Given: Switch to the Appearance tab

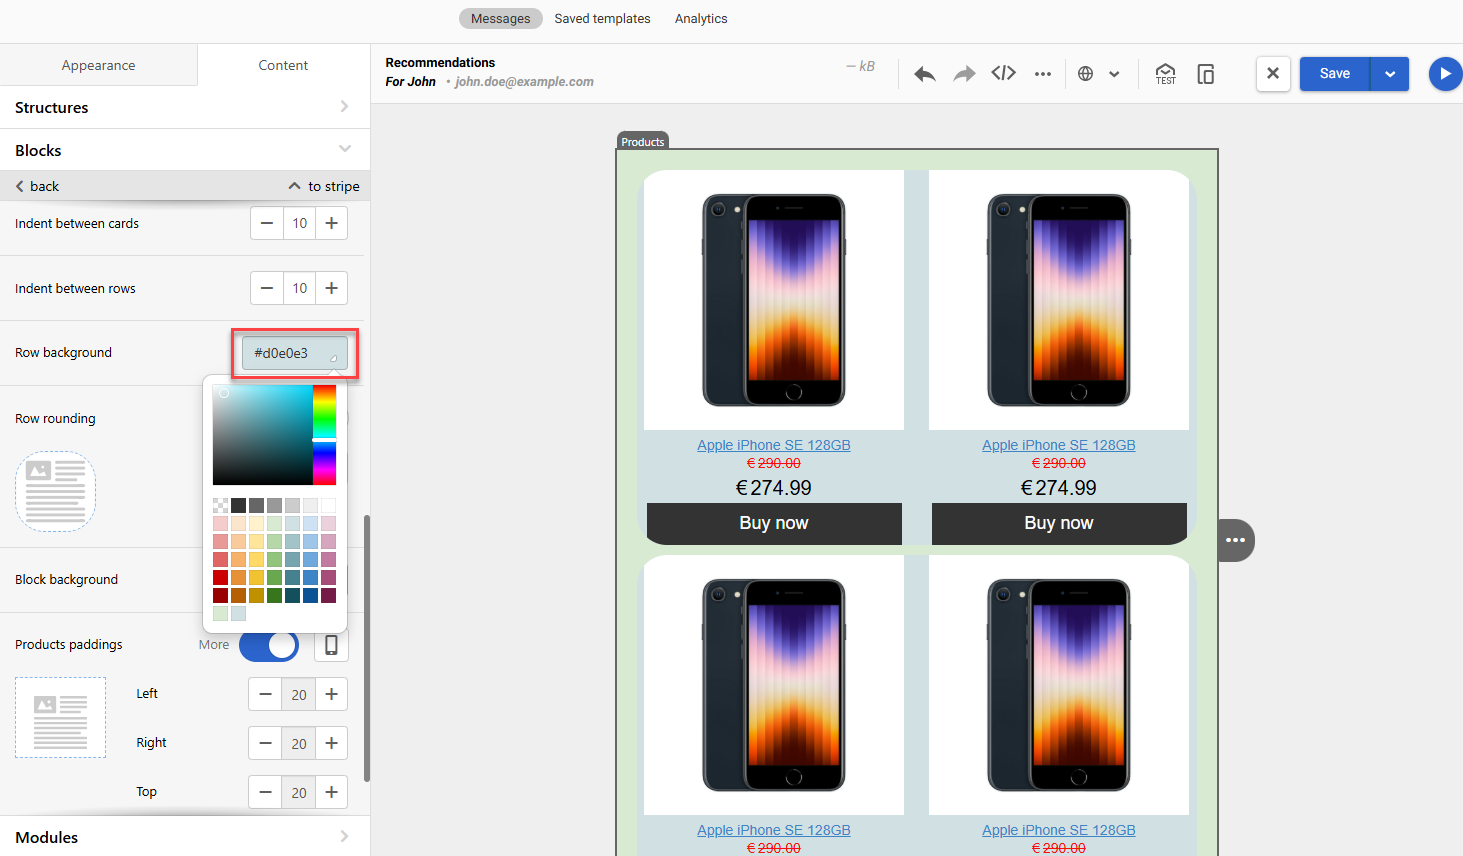Looking at the screenshot, I should click(x=98, y=65).
